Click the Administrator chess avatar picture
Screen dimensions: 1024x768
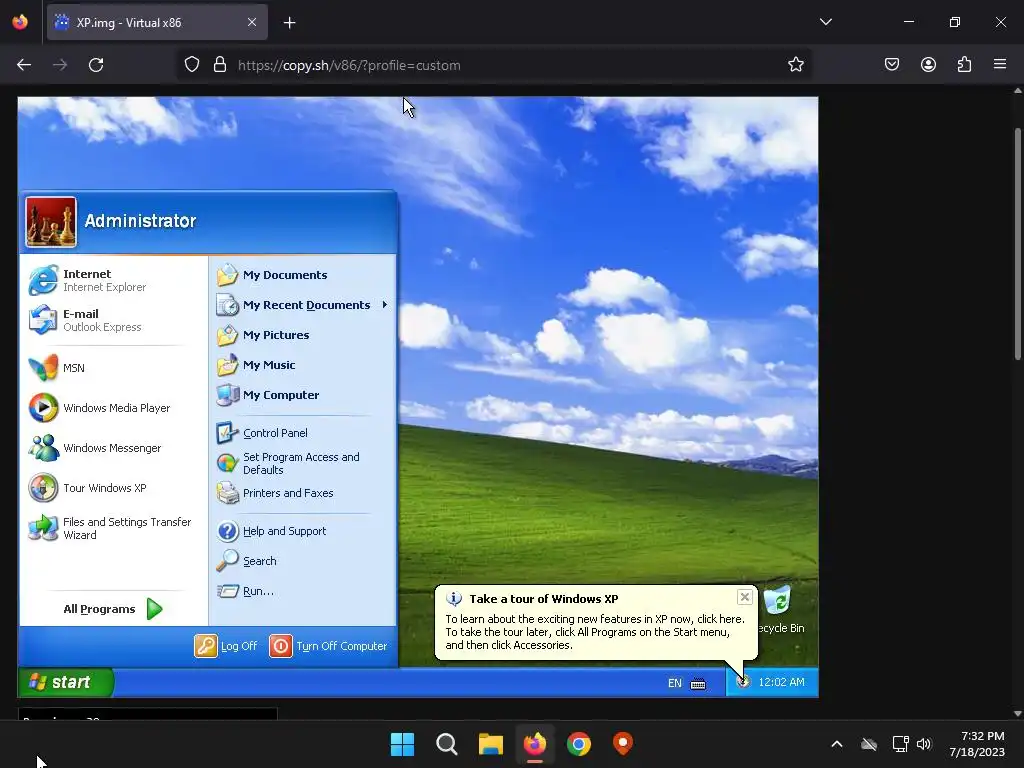coord(51,222)
